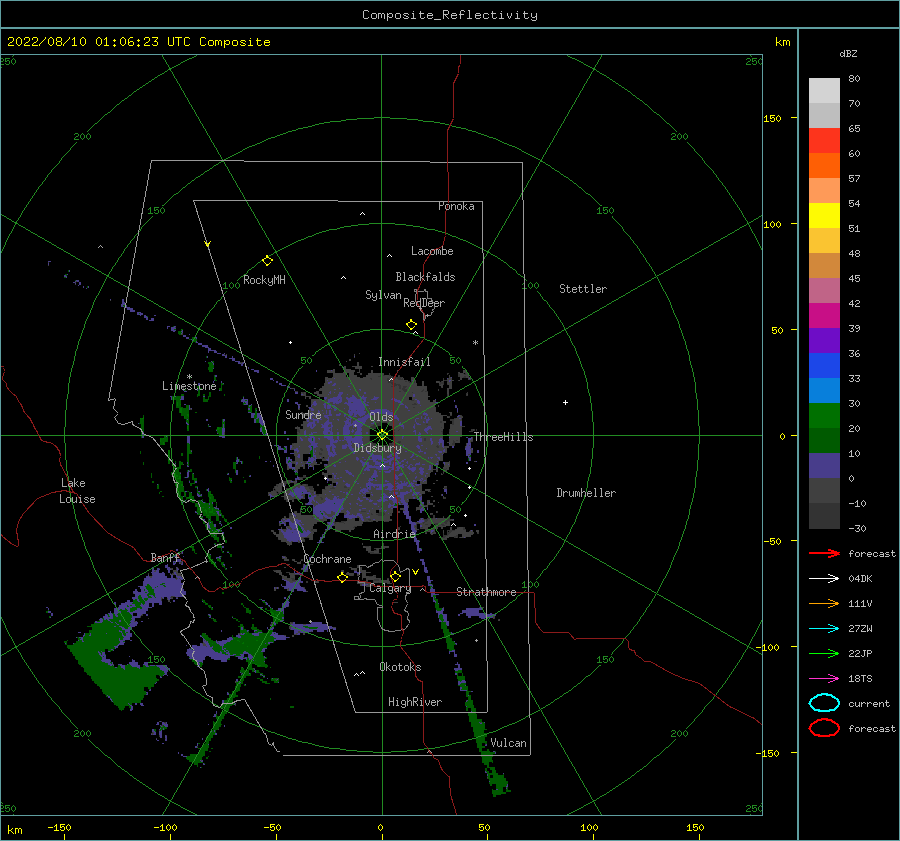Click the magenta 18TS arrow icon
The image size is (900, 841).
(x=824, y=679)
